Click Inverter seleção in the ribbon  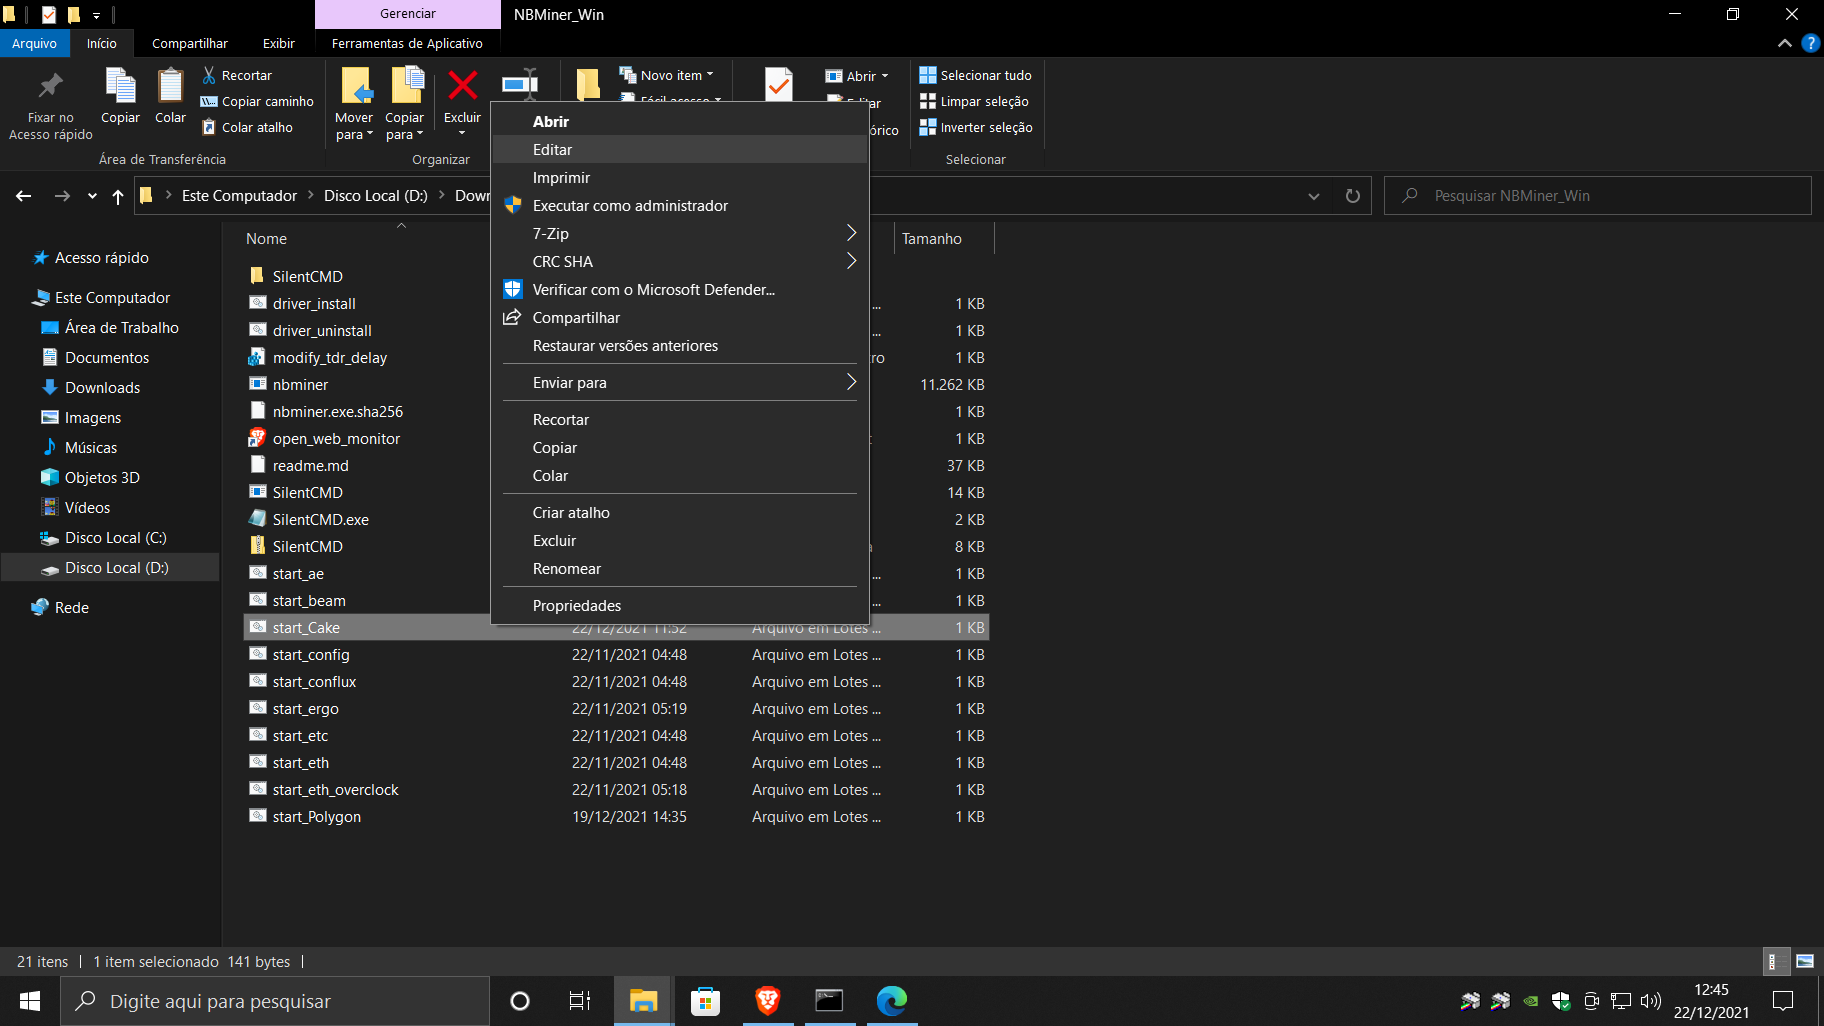976,127
